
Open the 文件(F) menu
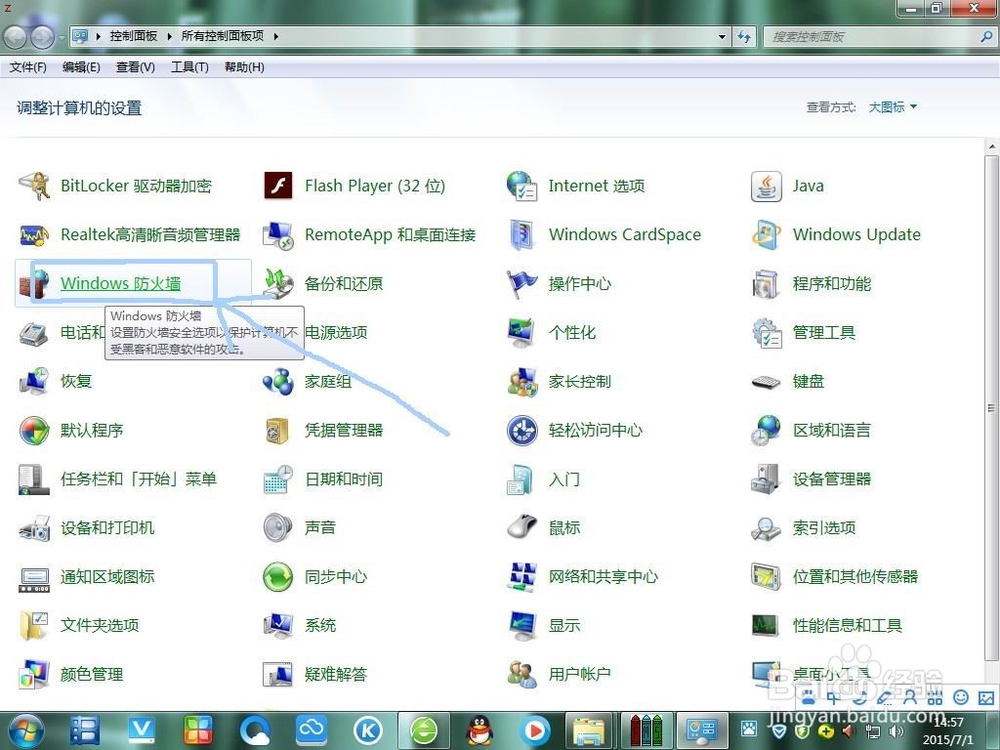(x=27, y=67)
